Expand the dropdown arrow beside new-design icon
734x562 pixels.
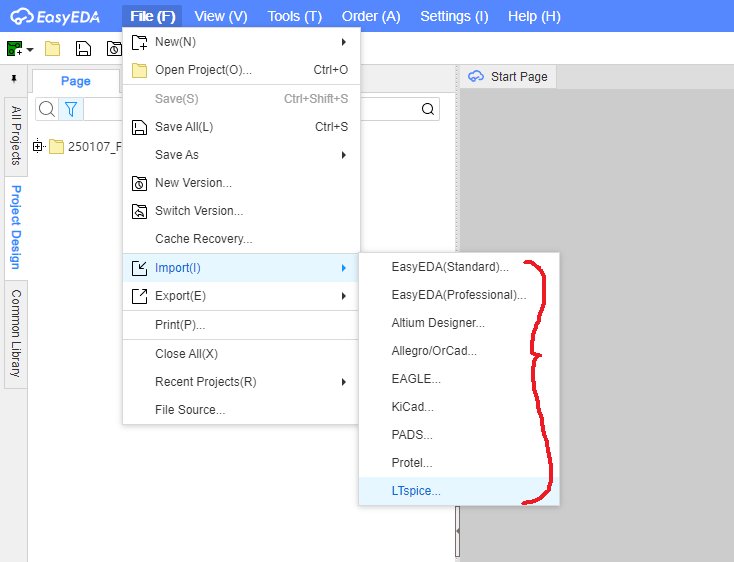point(30,49)
